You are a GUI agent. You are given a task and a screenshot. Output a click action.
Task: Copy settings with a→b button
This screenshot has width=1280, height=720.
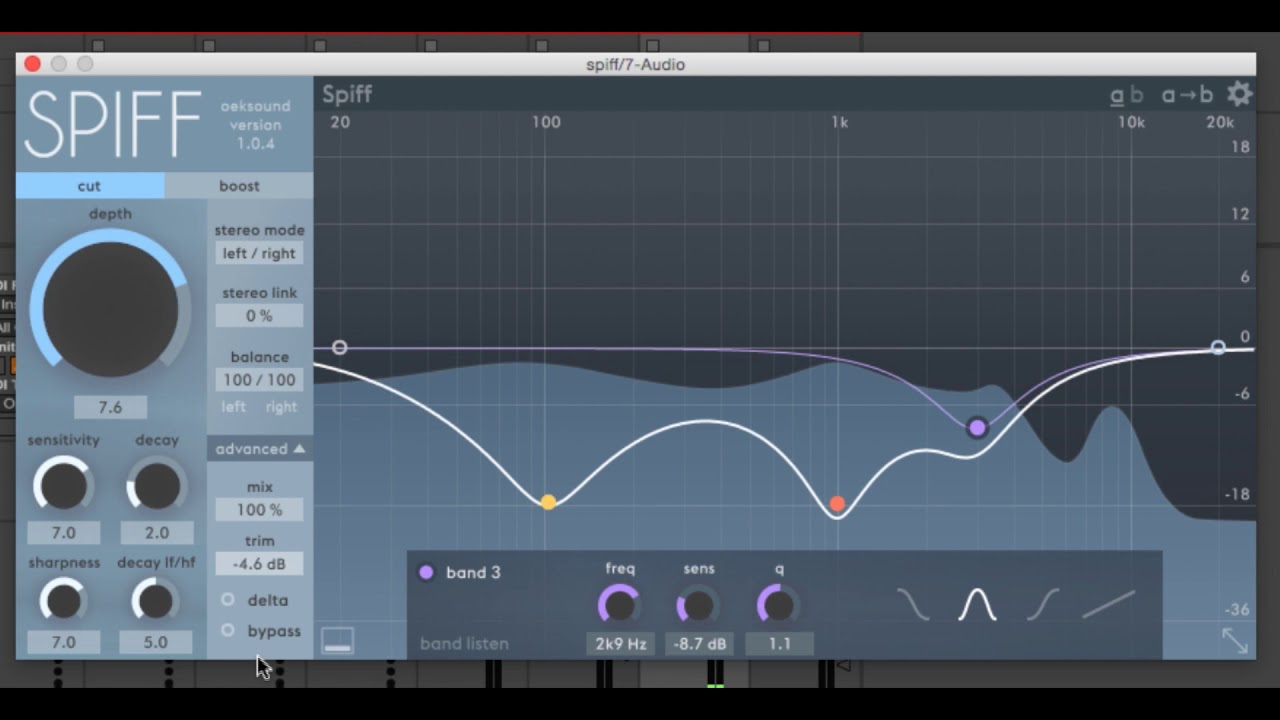click(1187, 95)
